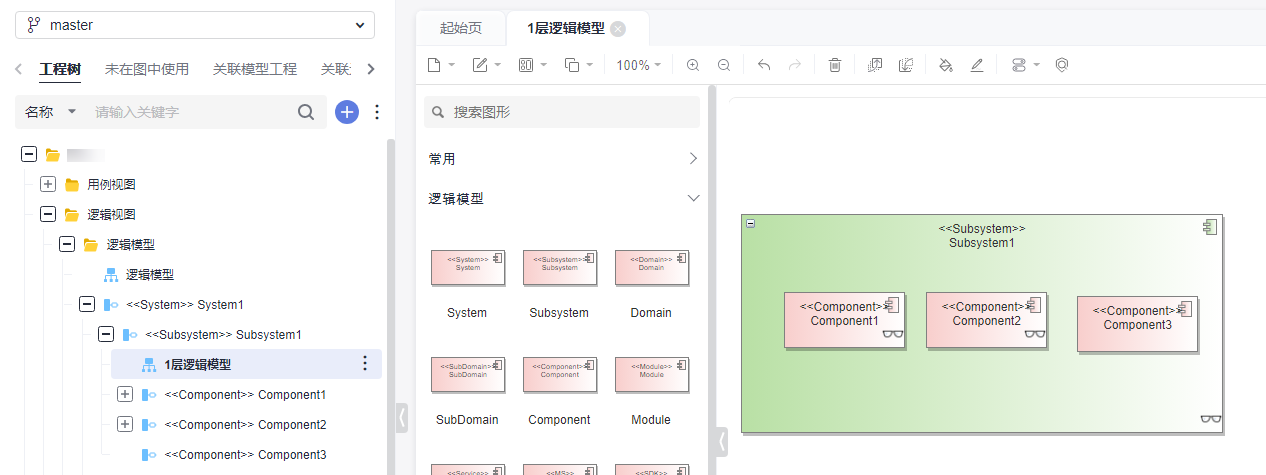1266x475 pixels.
Task: Select Component3 box on the canvas
Action: pyautogui.click(x=1138, y=324)
